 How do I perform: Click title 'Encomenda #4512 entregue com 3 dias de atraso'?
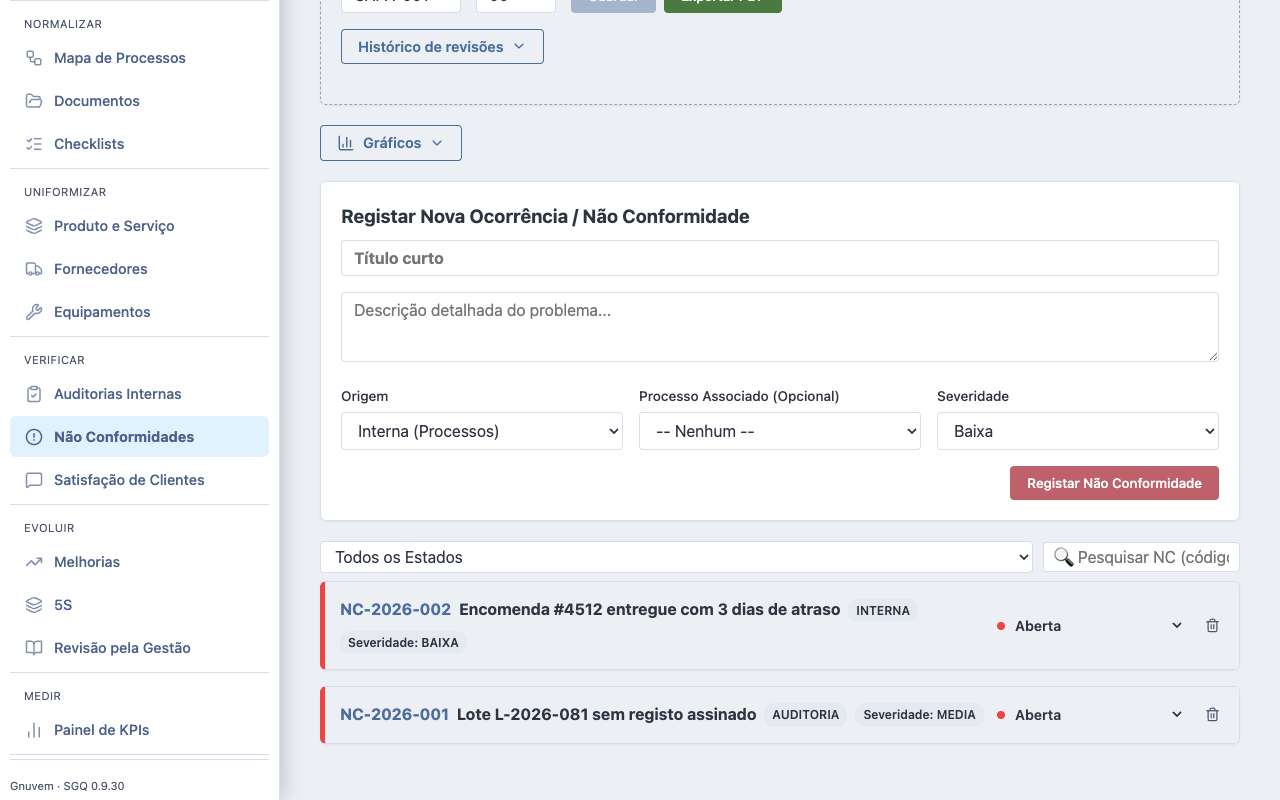650,609
